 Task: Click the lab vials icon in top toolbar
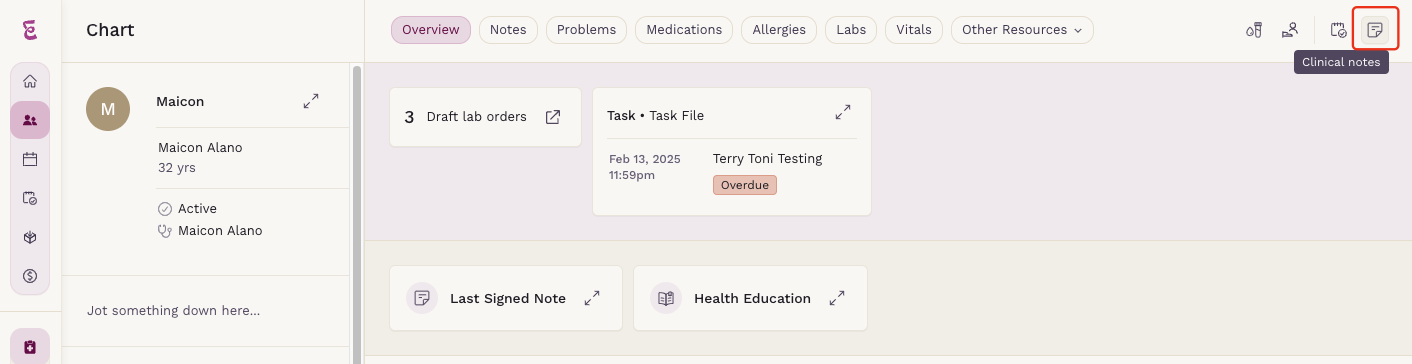[x=1254, y=30]
